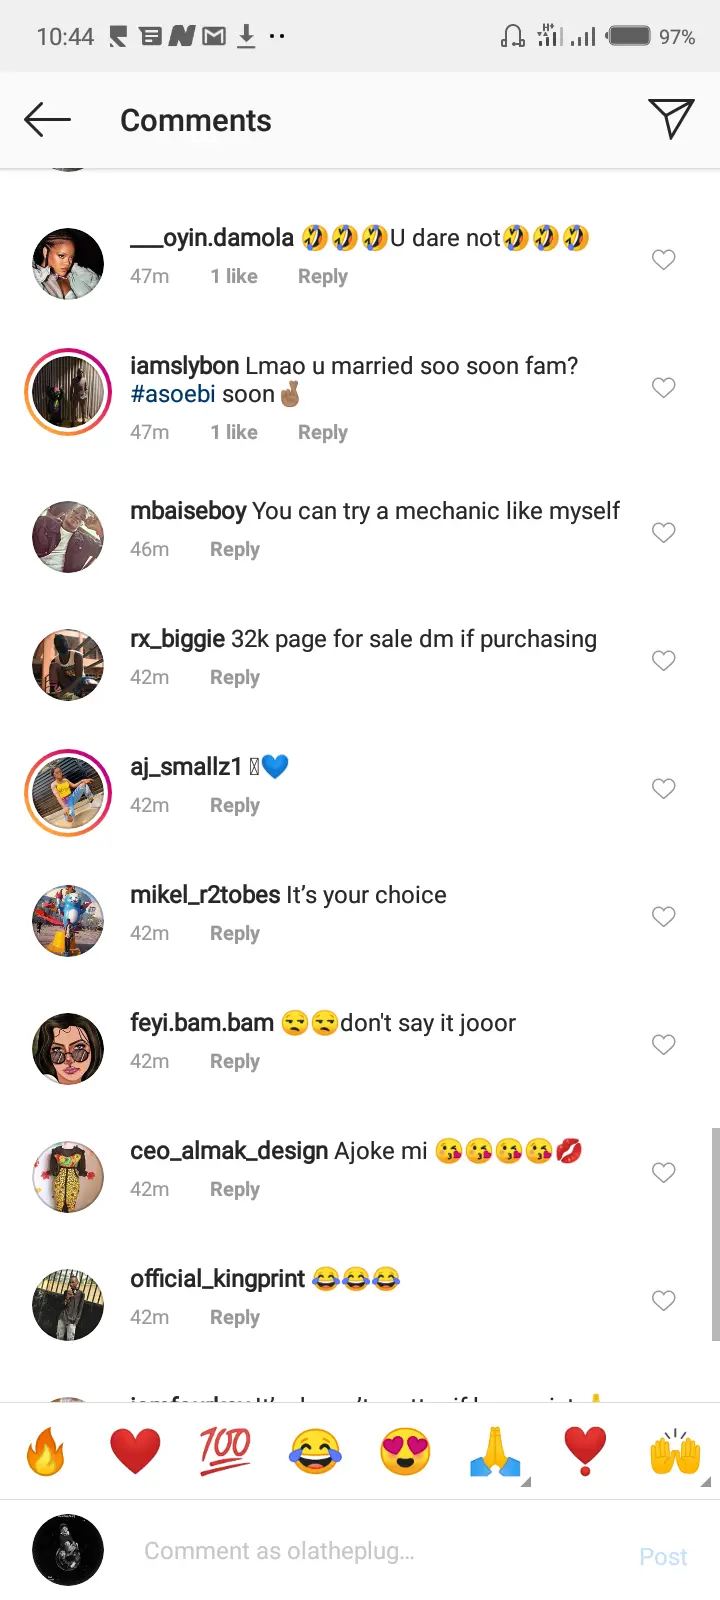Reply to rx_biggie's comment

tap(234, 677)
